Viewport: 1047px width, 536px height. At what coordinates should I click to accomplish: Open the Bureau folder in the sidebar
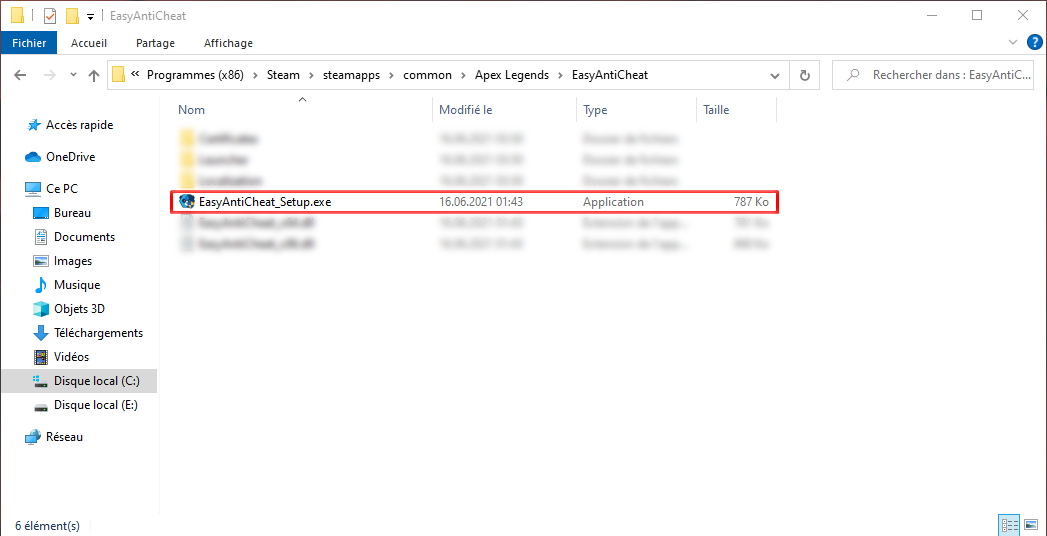62,213
